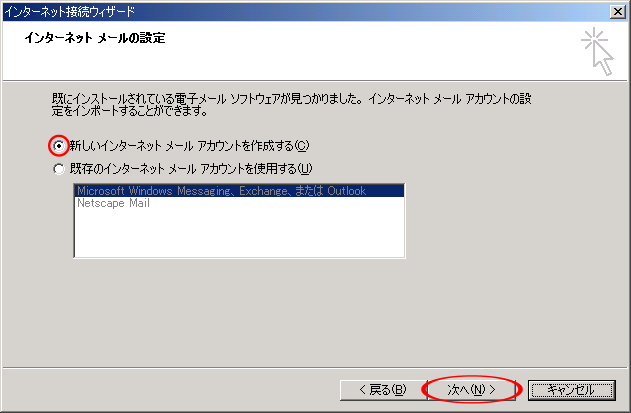This screenshot has width=631, height=413.
Task: Close the Internet Connection Wizard window
Action: coord(619,10)
